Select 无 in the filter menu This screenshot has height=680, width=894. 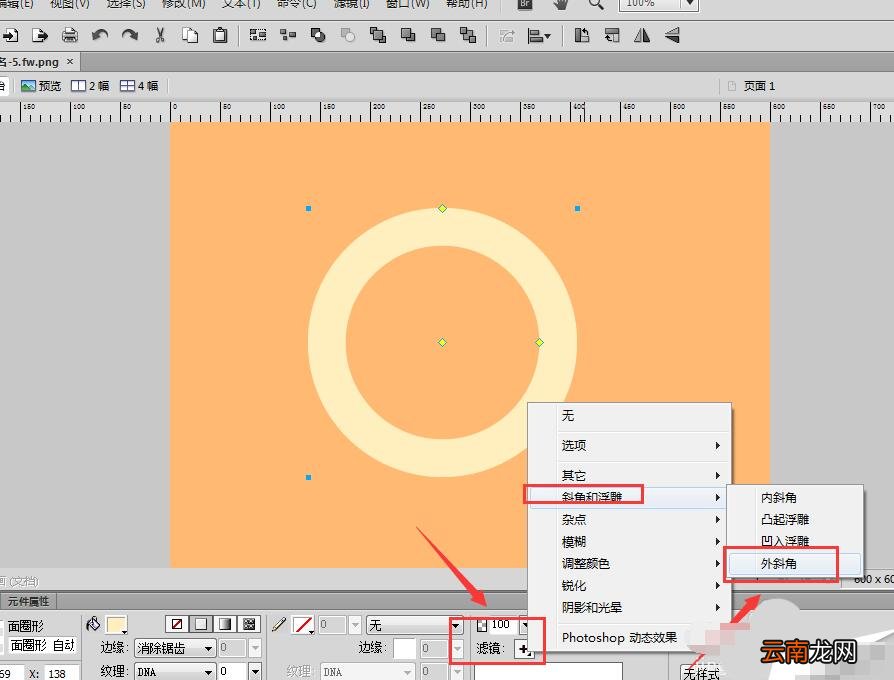click(x=630, y=416)
